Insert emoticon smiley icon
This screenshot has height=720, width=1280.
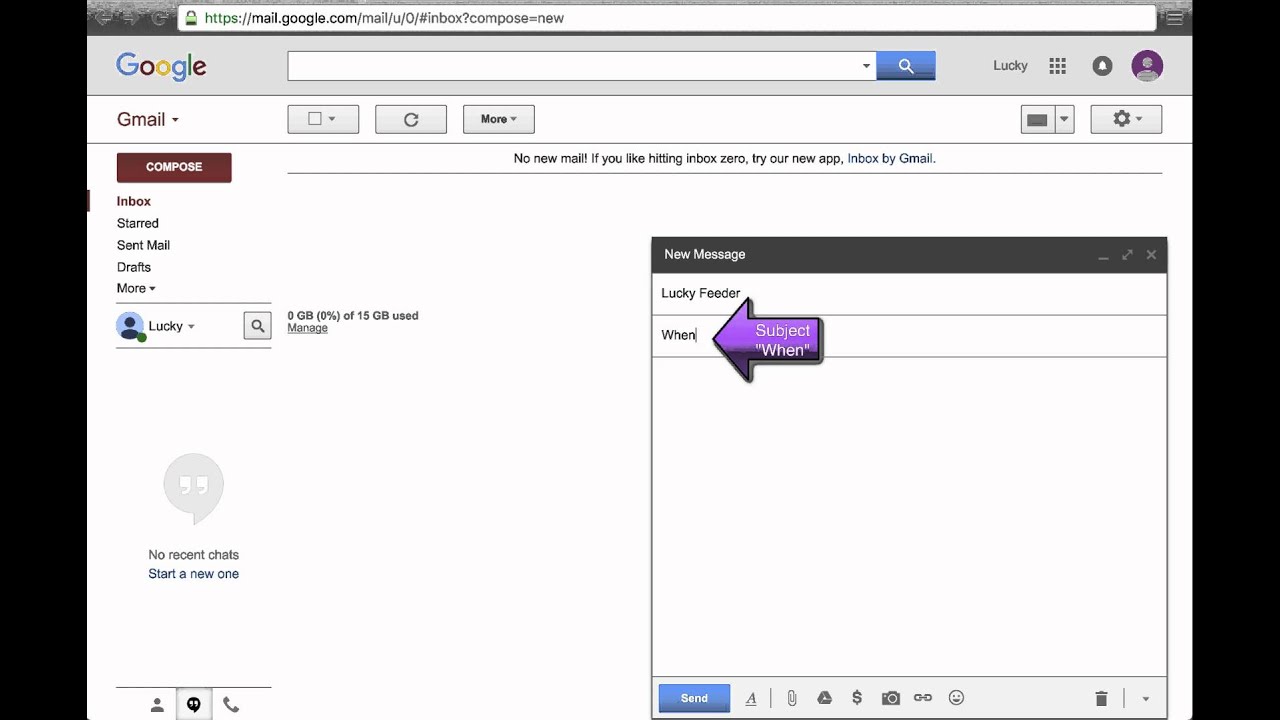tap(956, 698)
